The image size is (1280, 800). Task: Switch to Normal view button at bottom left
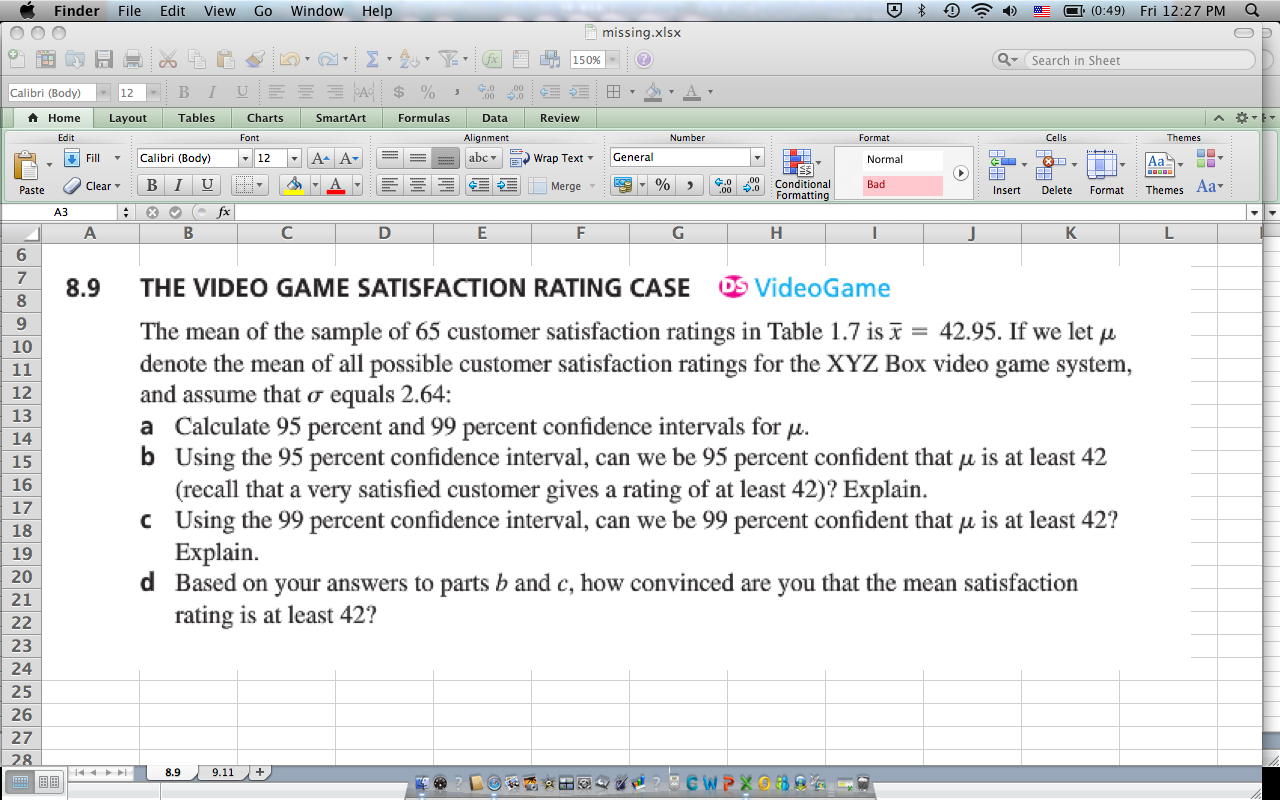20,780
